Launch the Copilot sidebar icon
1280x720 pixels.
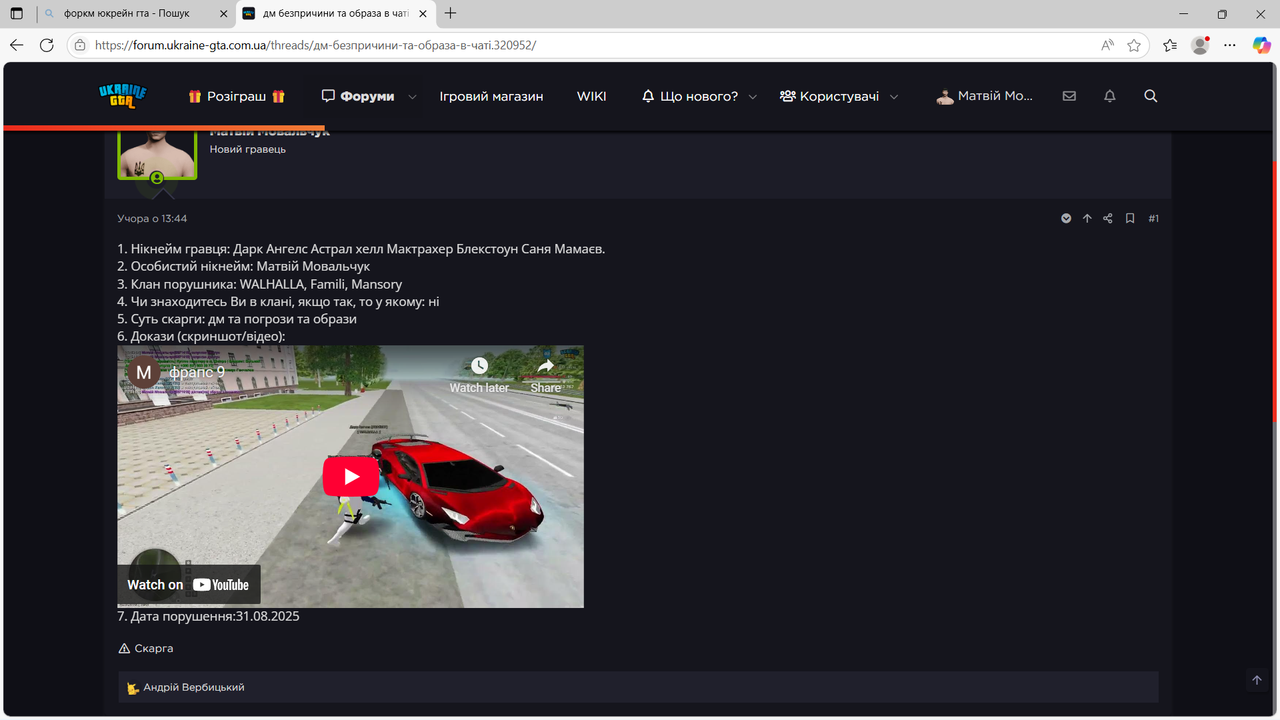(x=1261, y=45)
